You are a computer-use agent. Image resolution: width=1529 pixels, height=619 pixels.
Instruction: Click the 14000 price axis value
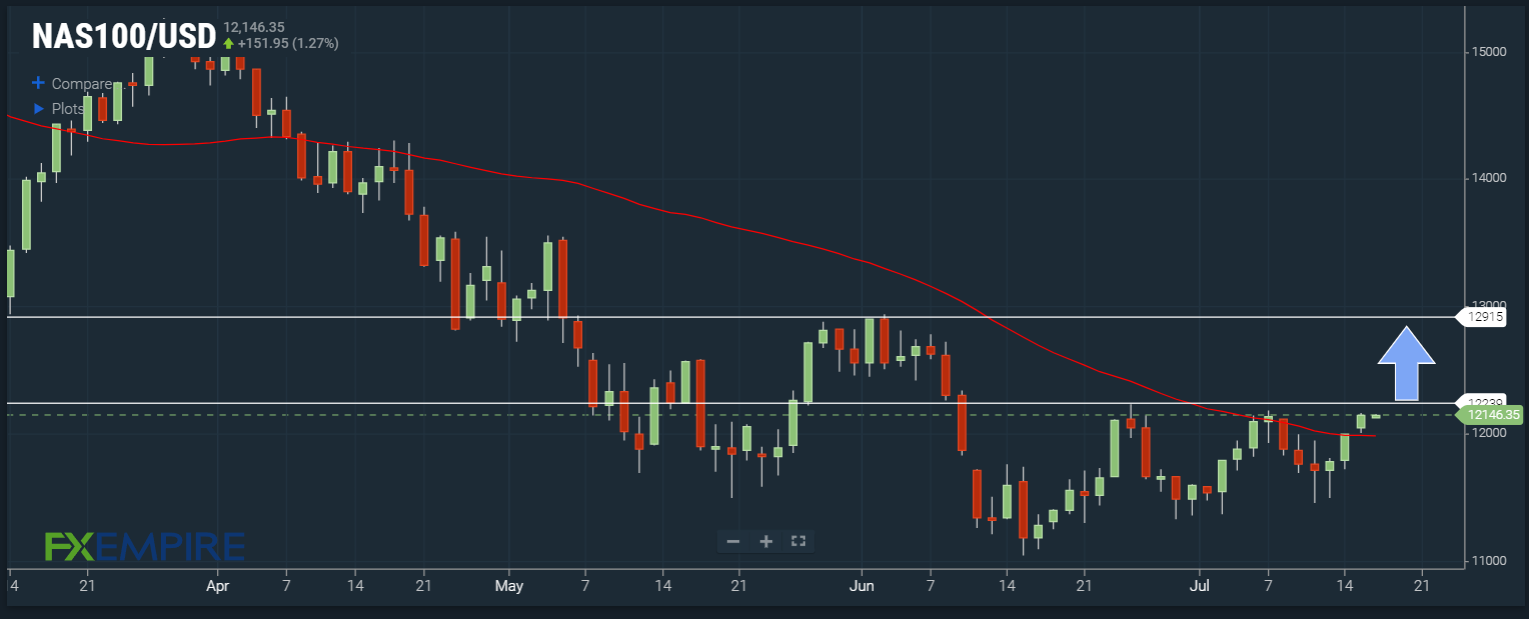(x=1488, y=178)
